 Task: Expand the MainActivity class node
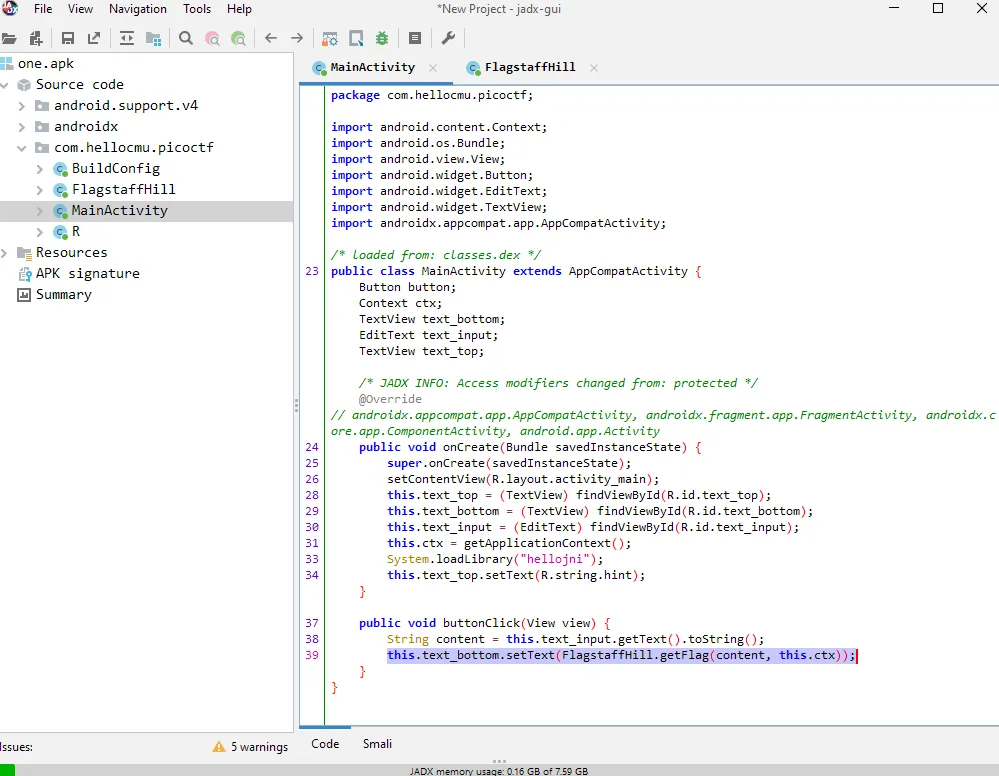(x=40, y=211)
